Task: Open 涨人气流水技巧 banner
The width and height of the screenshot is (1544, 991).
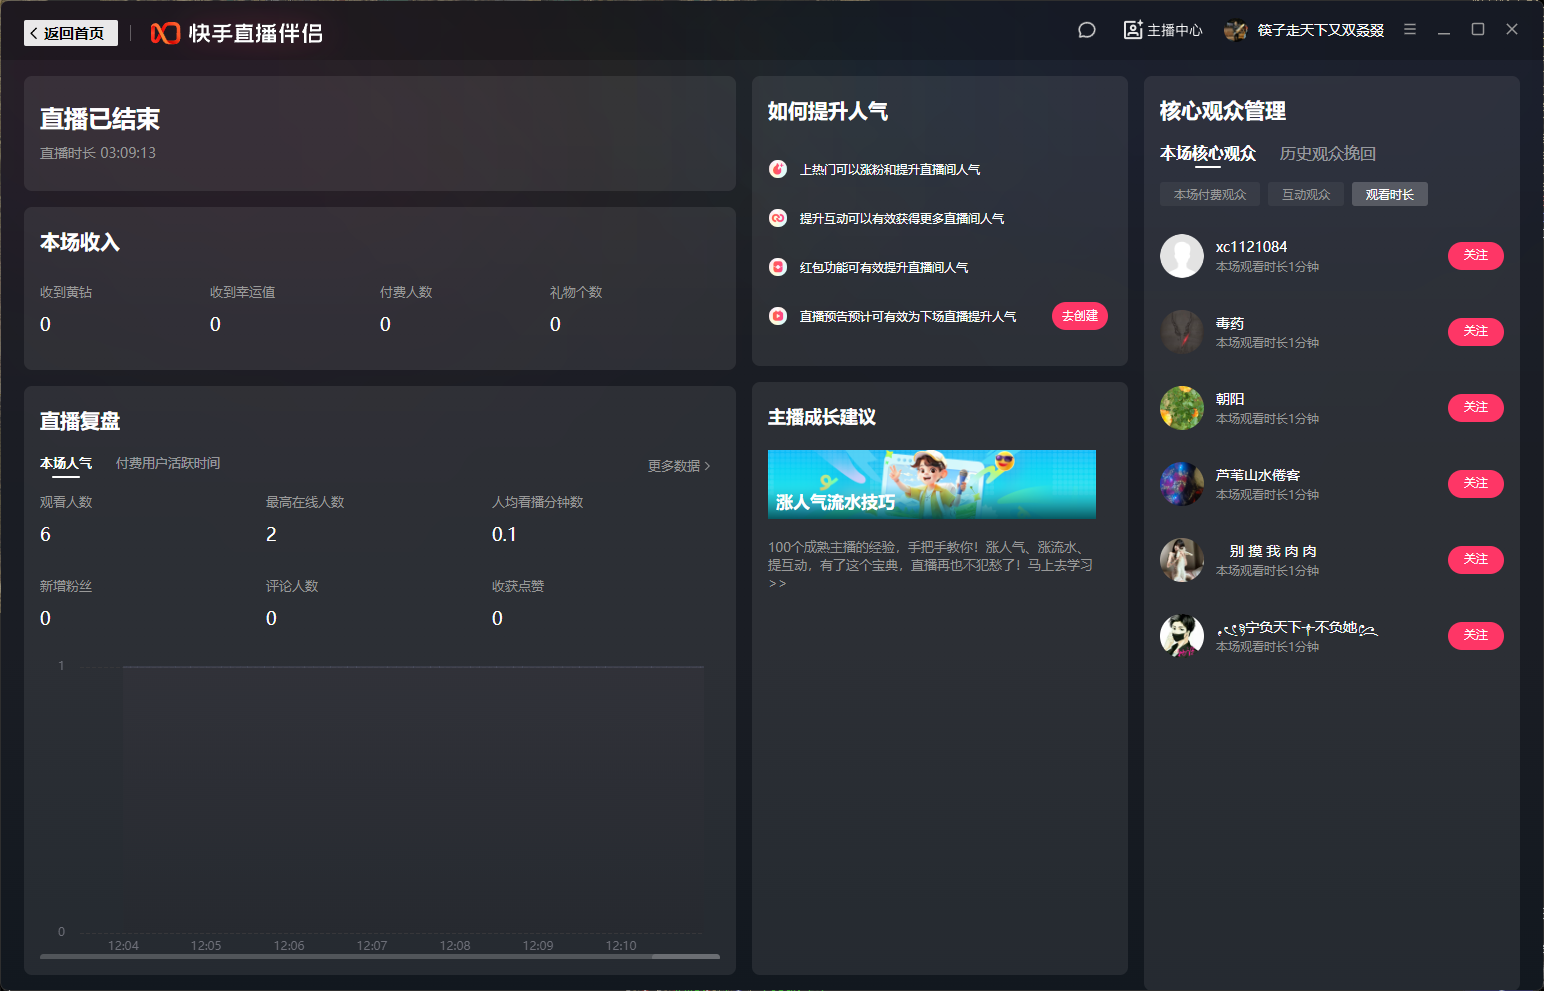Action: pyautogui.click(x=932, y=484)
